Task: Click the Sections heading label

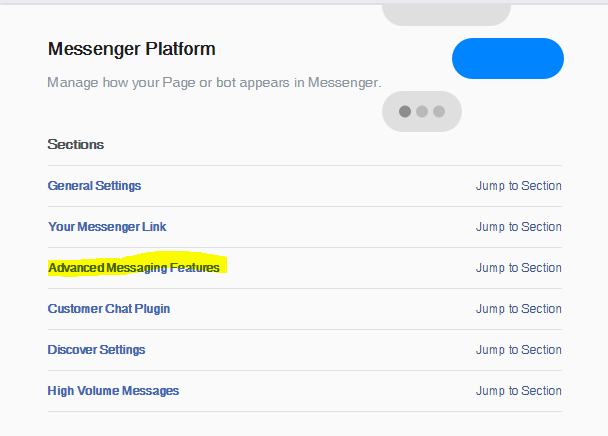Action: tap(76, 145)
